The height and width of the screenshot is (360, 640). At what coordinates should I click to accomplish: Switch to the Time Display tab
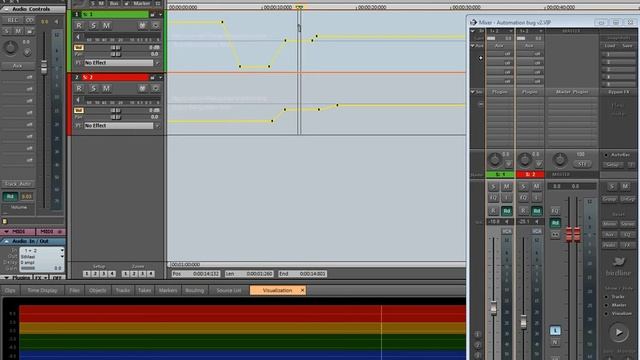42,291
